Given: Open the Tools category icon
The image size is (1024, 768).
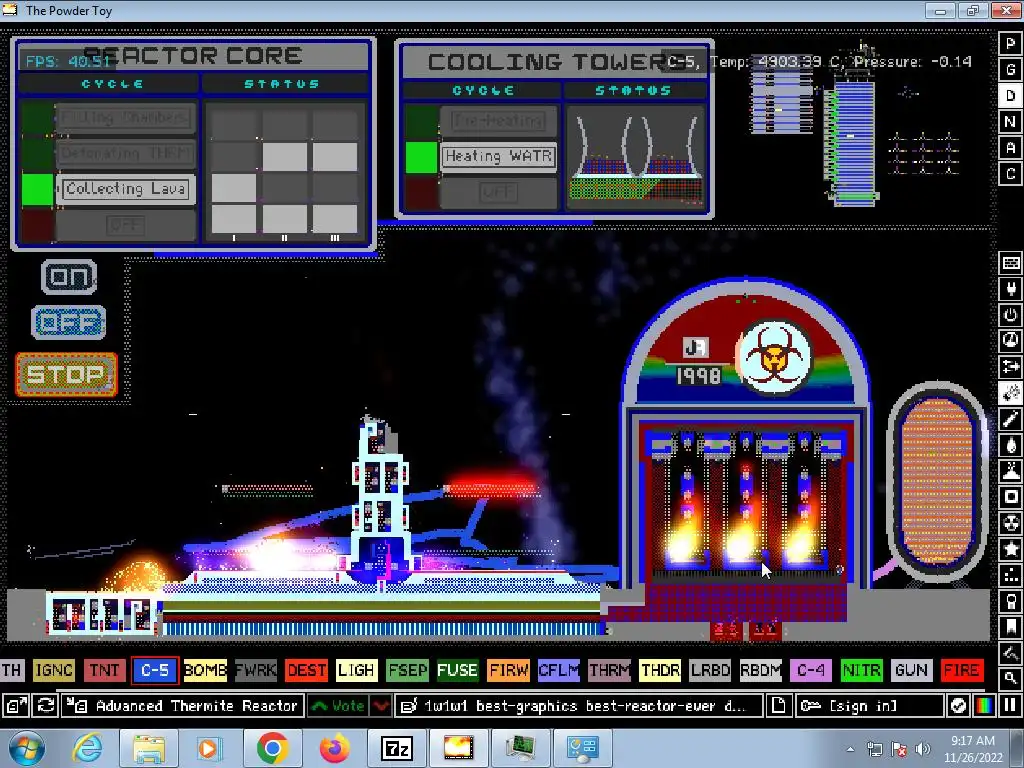Looking at the screenshot, I should click(1010, 601).
